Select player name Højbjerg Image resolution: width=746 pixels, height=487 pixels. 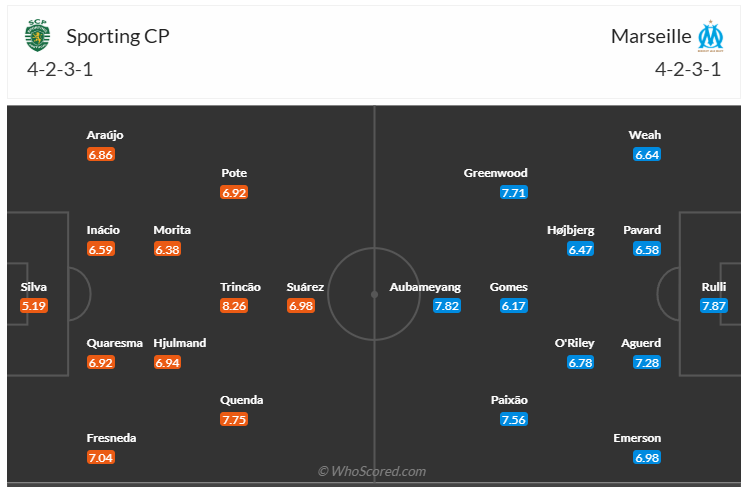click(x=571, y=230)
